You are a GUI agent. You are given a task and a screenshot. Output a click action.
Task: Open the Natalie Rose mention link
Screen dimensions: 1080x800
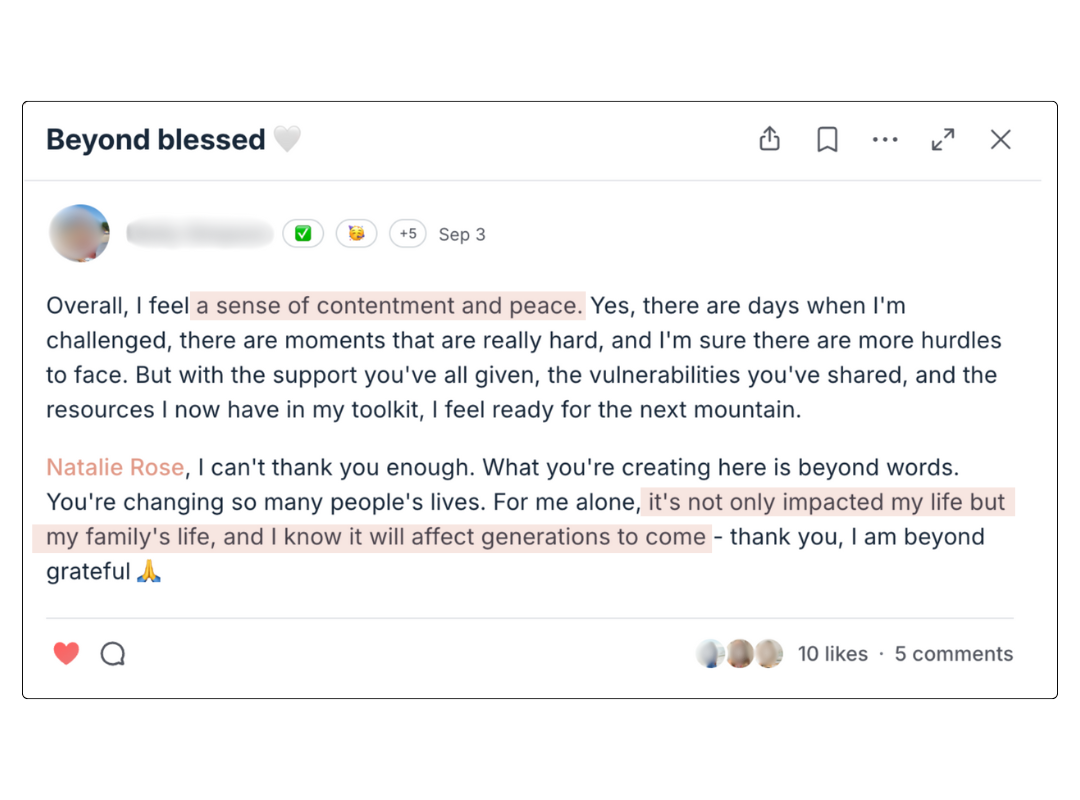click(115, 467)
